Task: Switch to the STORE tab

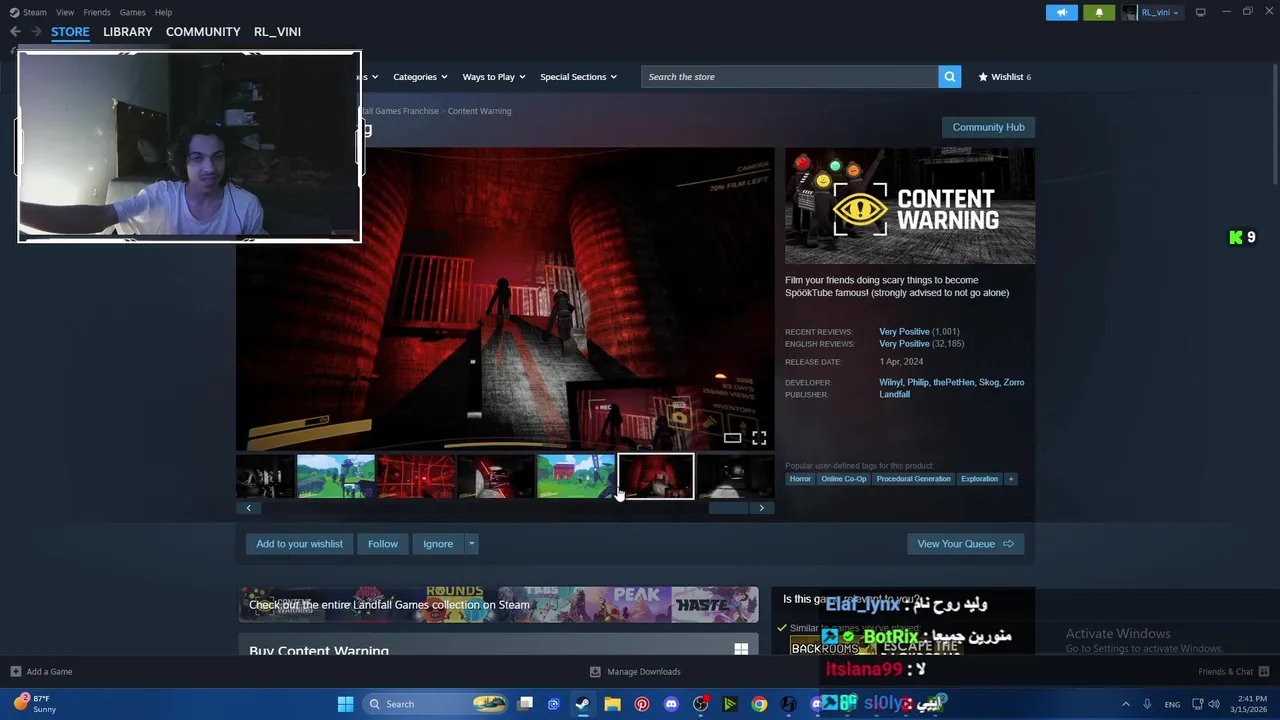Action: [70, 32]
